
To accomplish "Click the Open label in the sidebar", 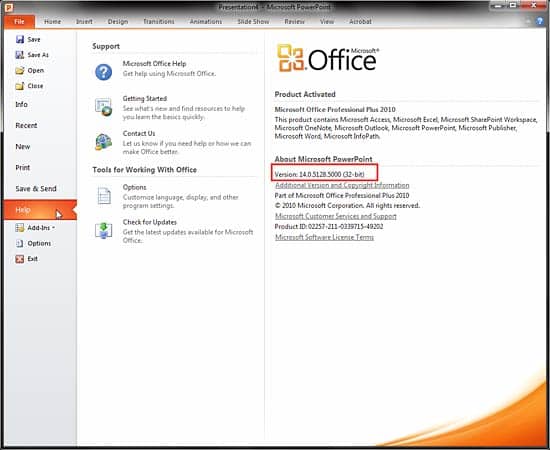I will pyautogui.click(x=36, y=70).
